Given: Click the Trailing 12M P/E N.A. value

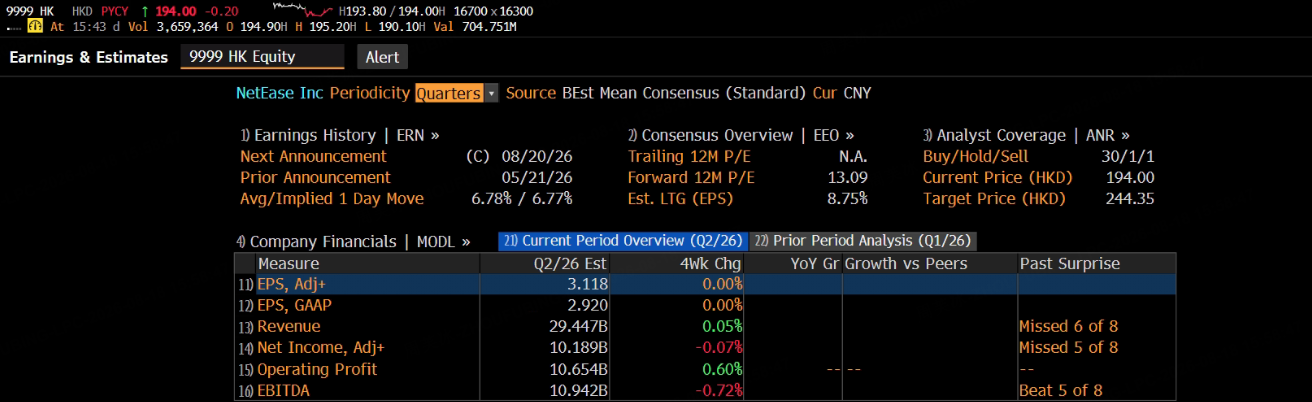Looking at the screenshot, I should click(x=853, y=156).
